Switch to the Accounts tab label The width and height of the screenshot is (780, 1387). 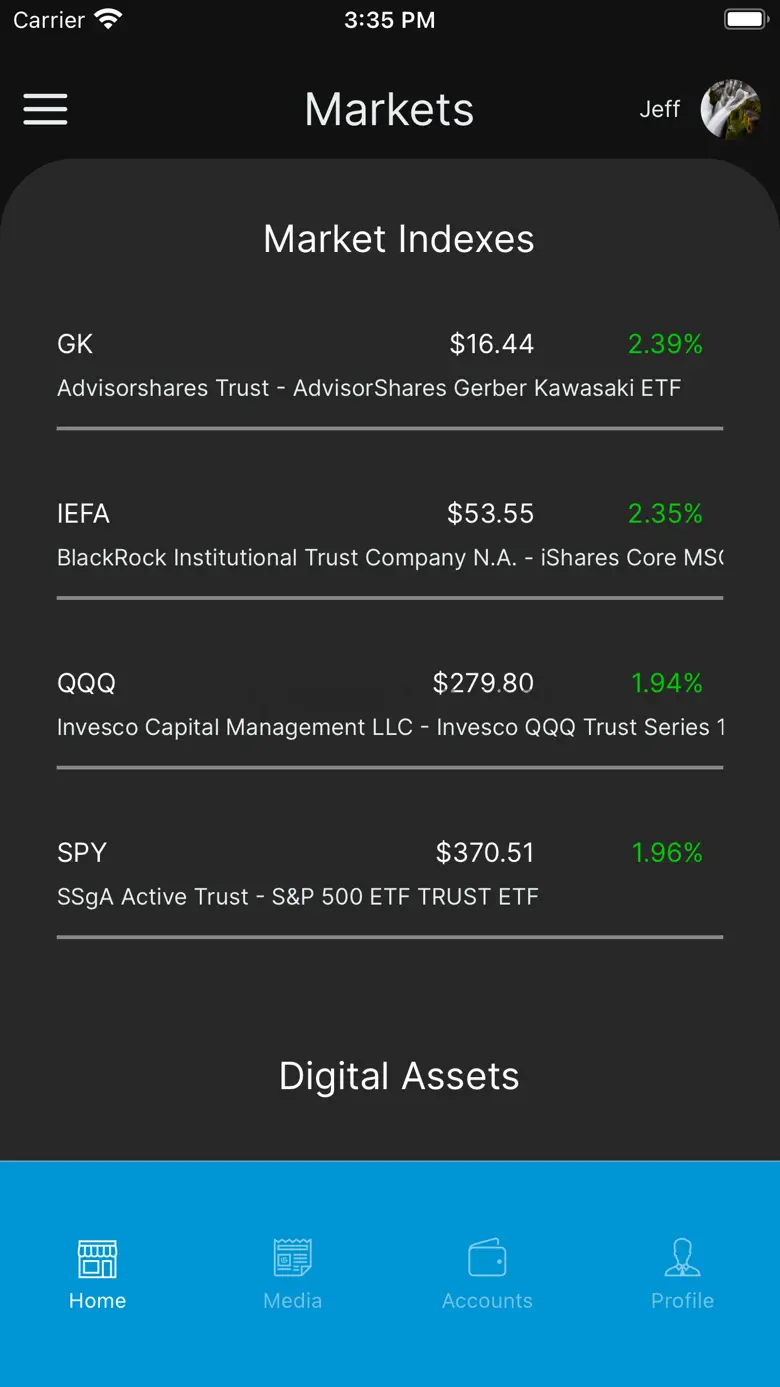coord(487,1301)
